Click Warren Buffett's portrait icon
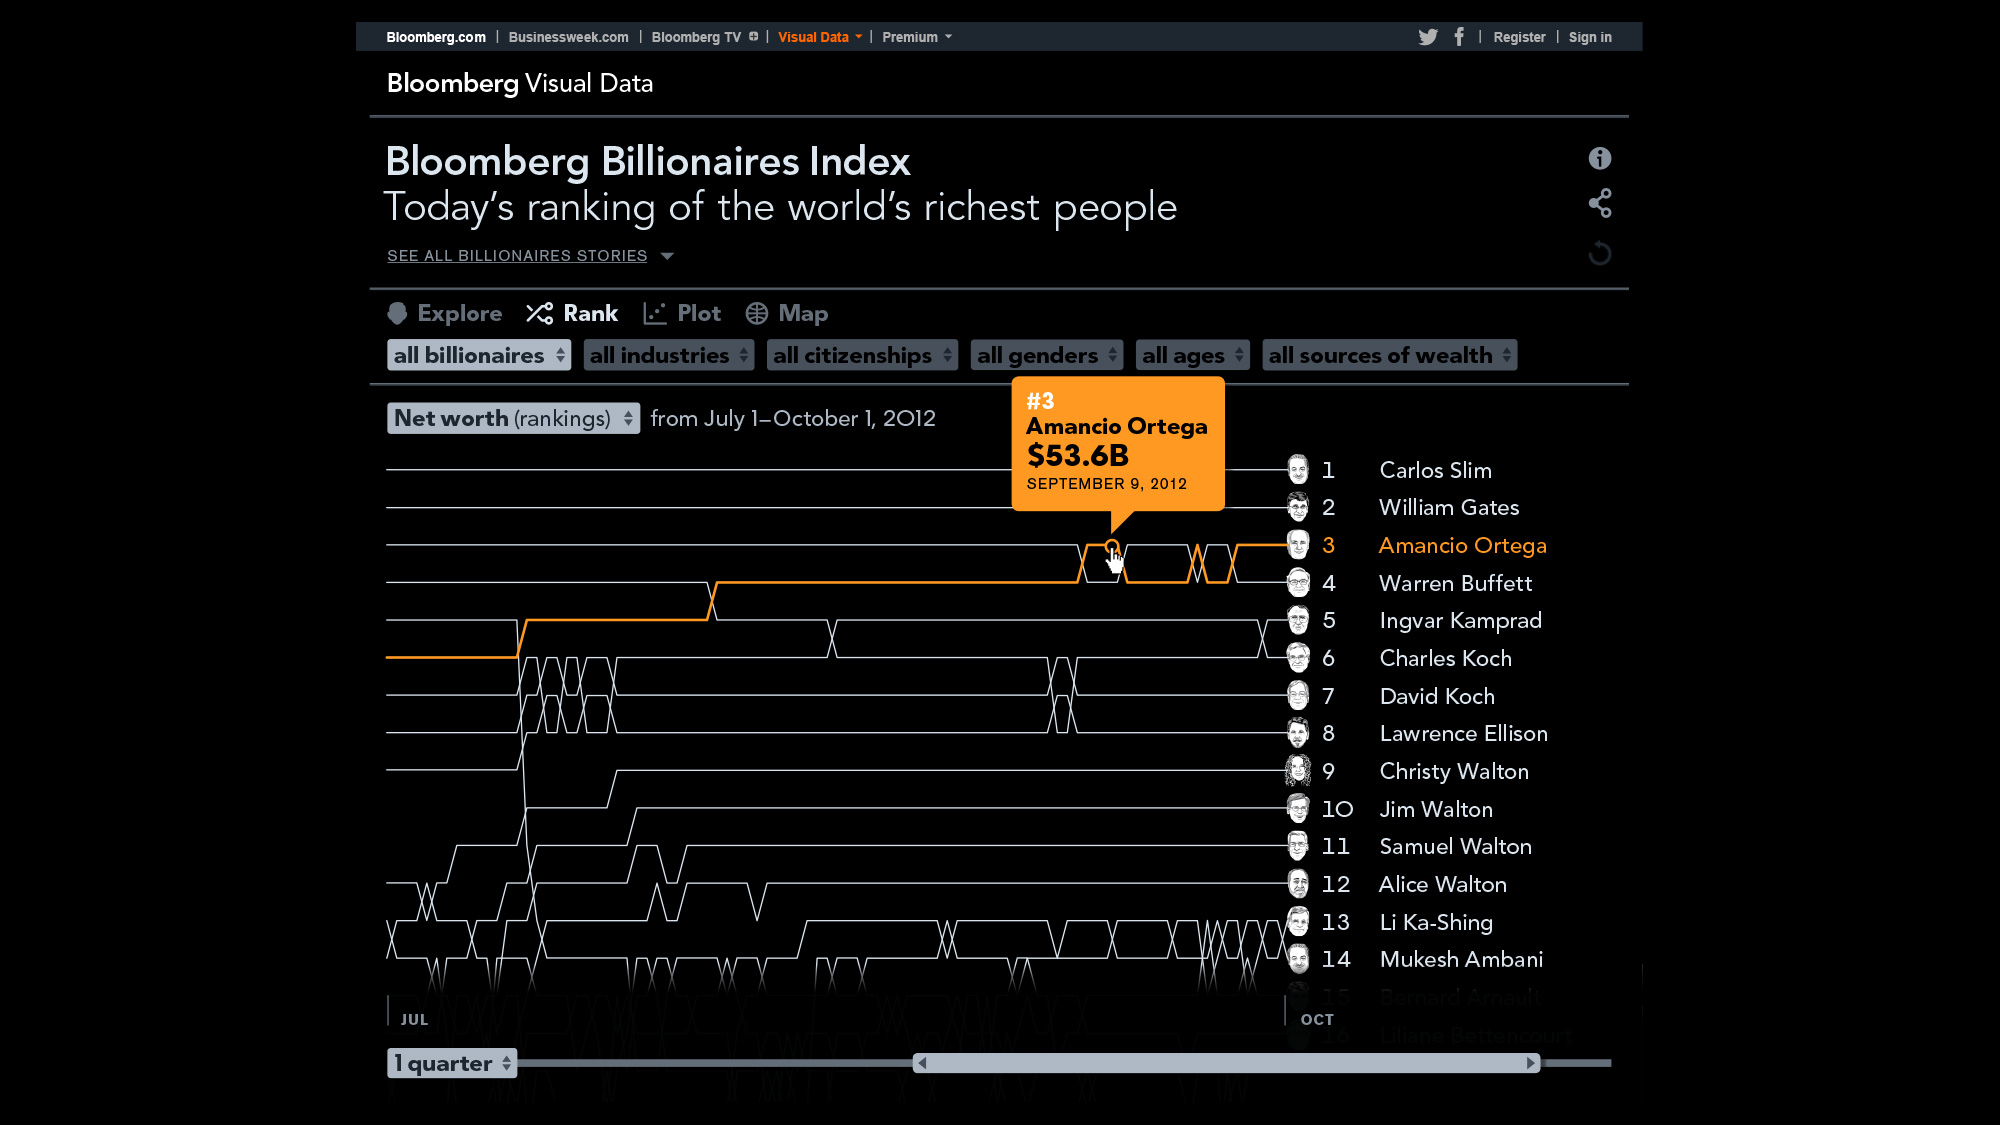The image size is (2000, 1125). [1297, 583]
